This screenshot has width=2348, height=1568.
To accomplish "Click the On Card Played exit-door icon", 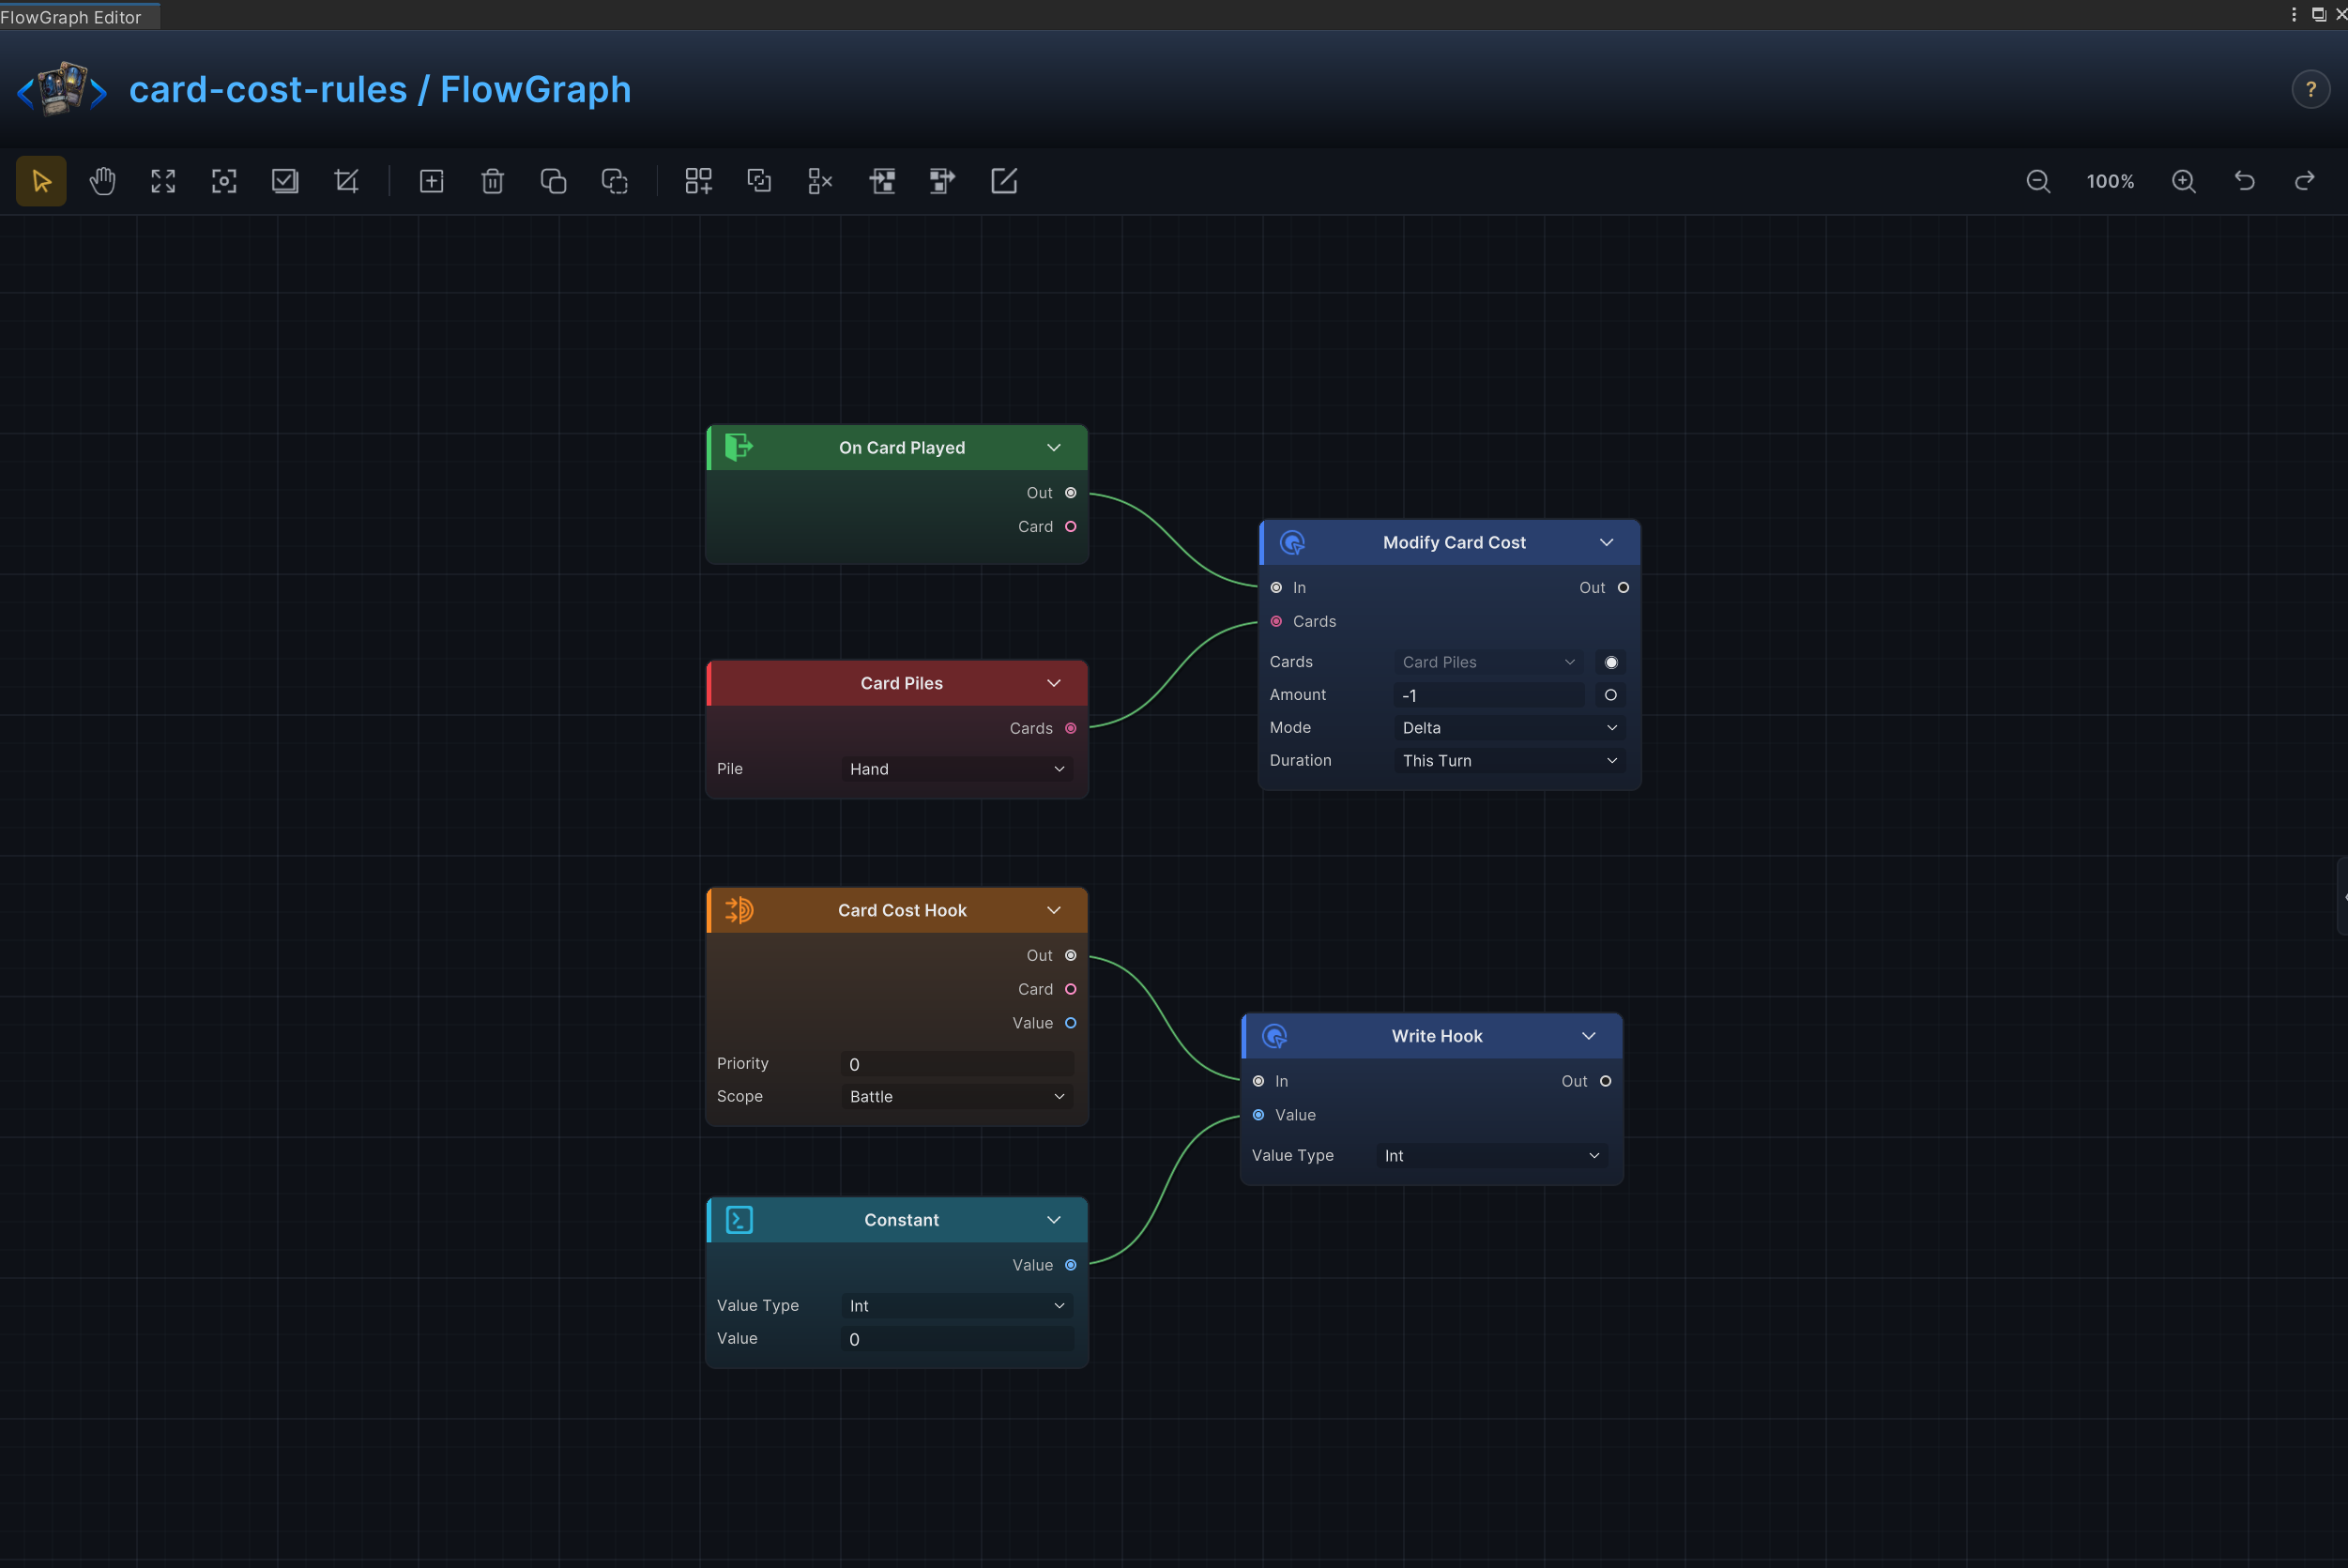I will pyautogui.click(x=738, y=447).
